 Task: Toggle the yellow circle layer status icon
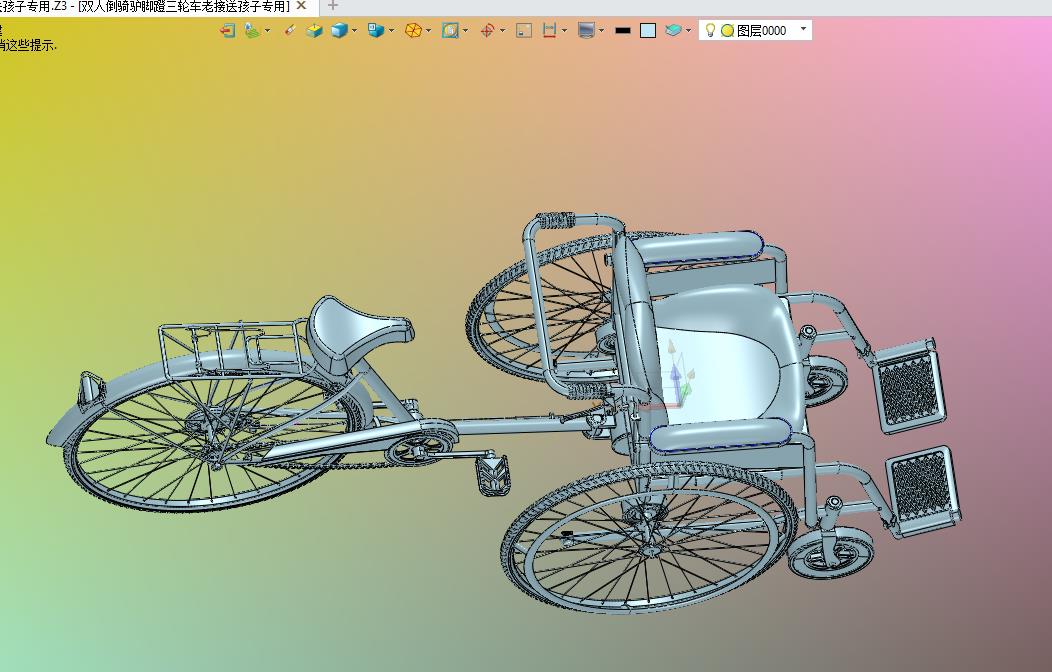pyautogui.click(x=727, y=30)
